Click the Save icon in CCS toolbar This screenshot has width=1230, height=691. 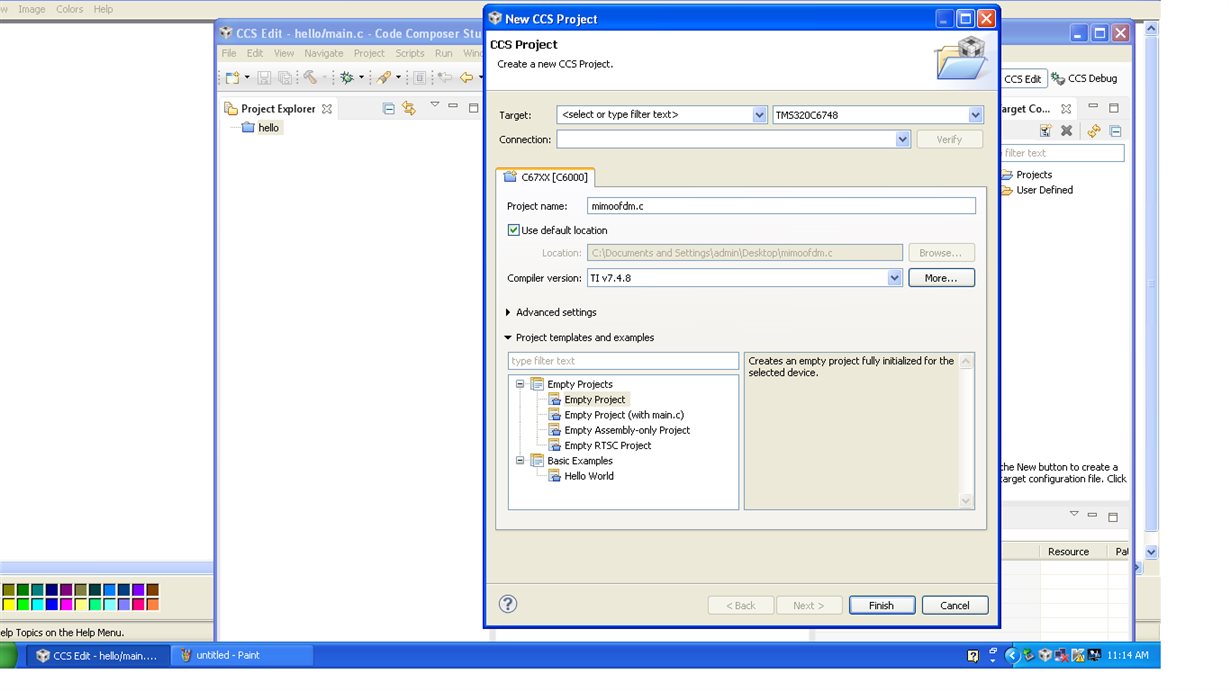264,78
